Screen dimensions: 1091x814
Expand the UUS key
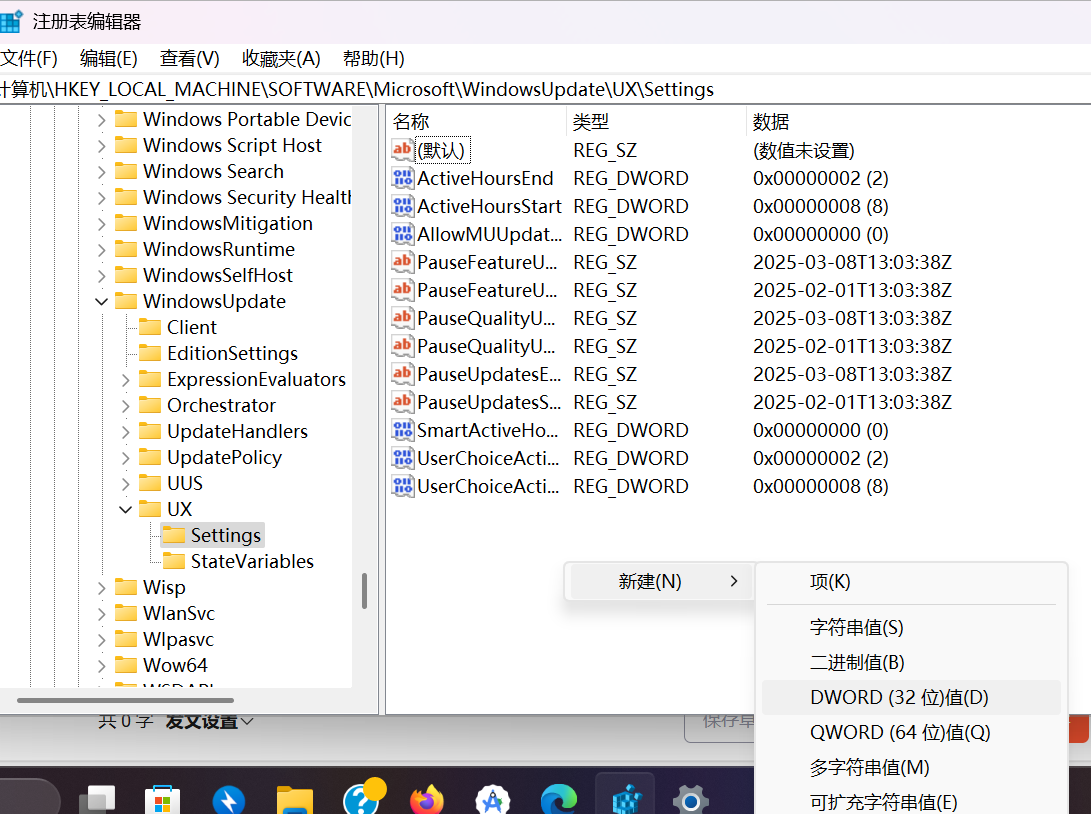(125, 483)
